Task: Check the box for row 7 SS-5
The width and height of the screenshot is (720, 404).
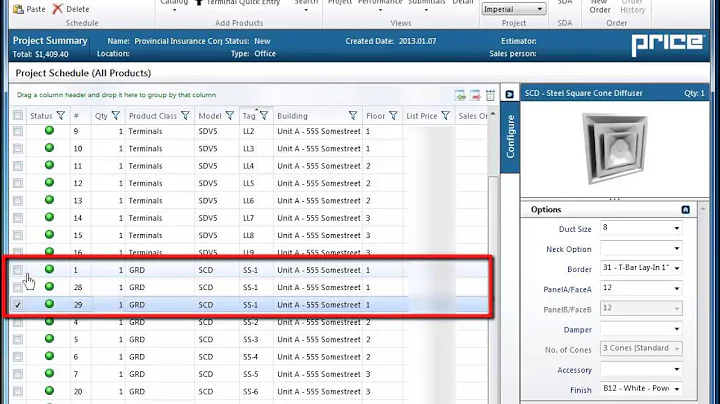Action: [17, 374]
